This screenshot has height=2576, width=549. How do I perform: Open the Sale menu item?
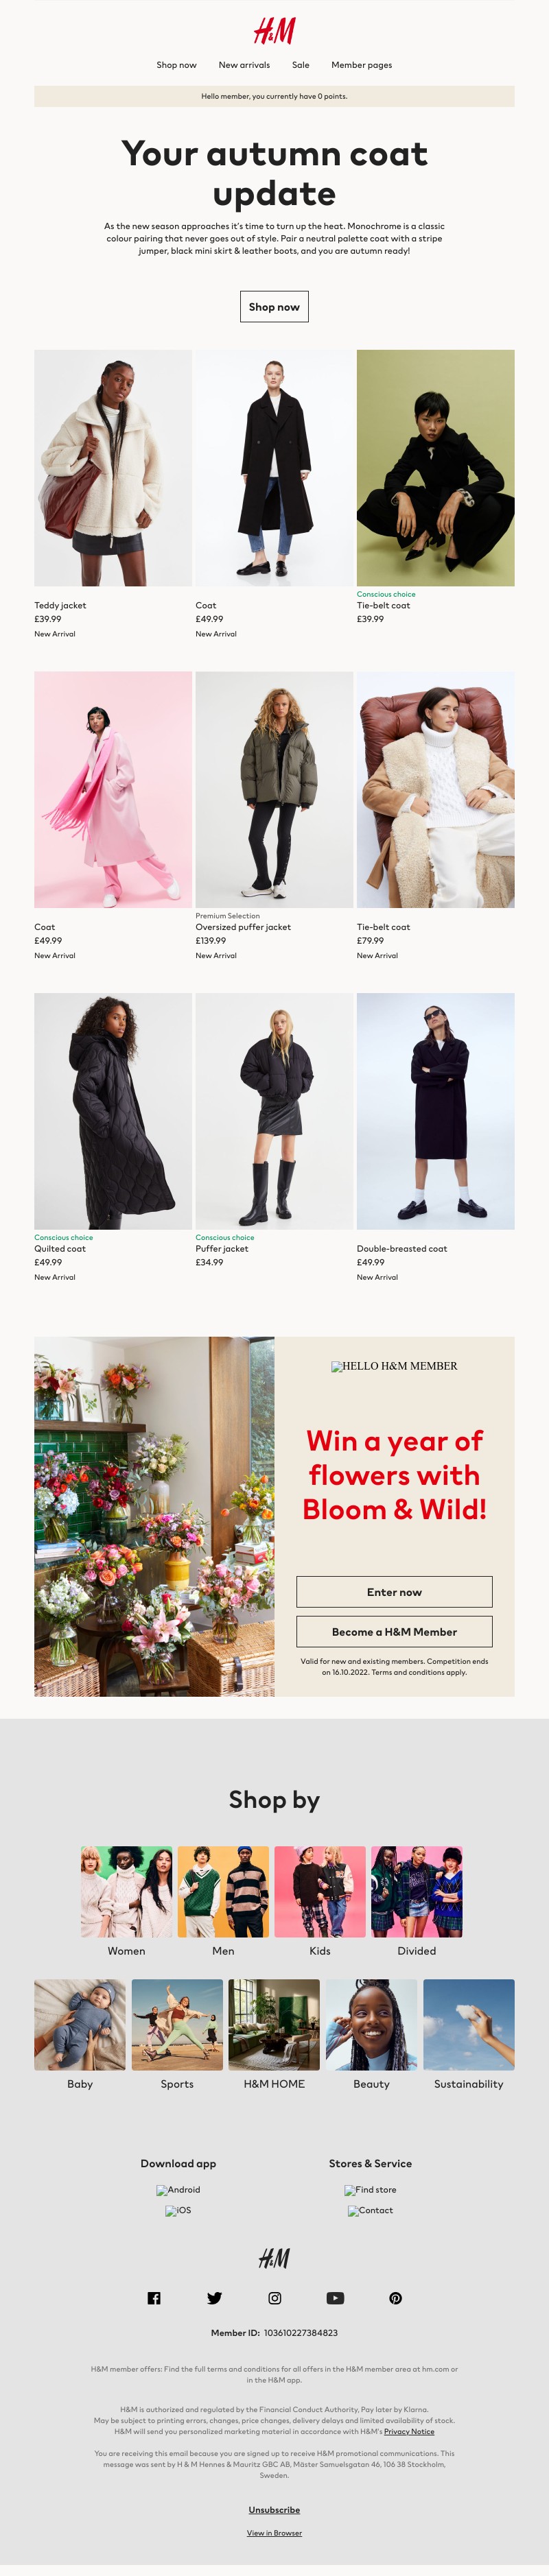(x=300, y=65)
